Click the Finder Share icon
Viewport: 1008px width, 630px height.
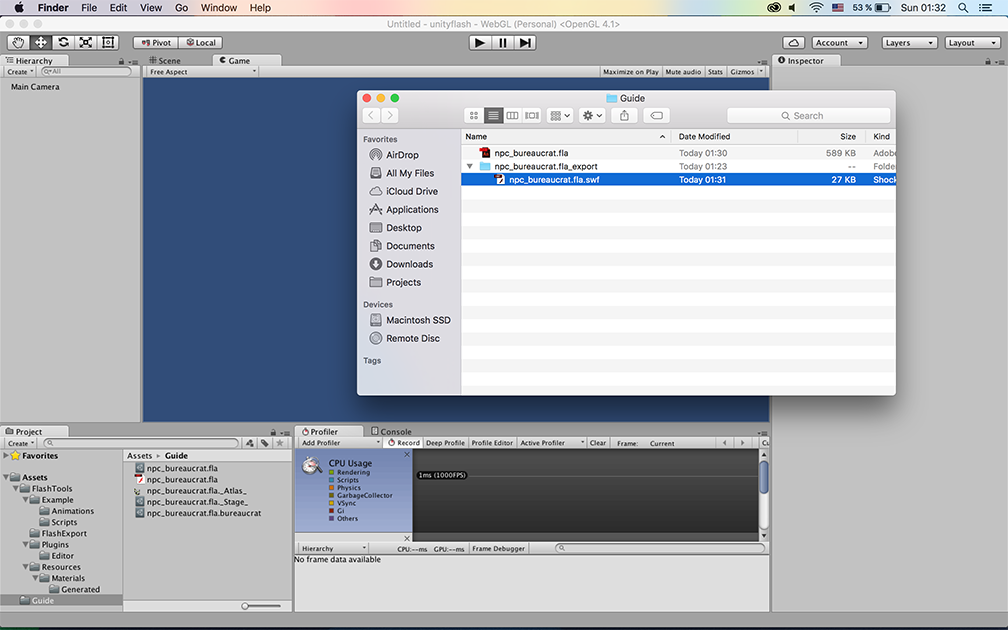tap(624, 116)
